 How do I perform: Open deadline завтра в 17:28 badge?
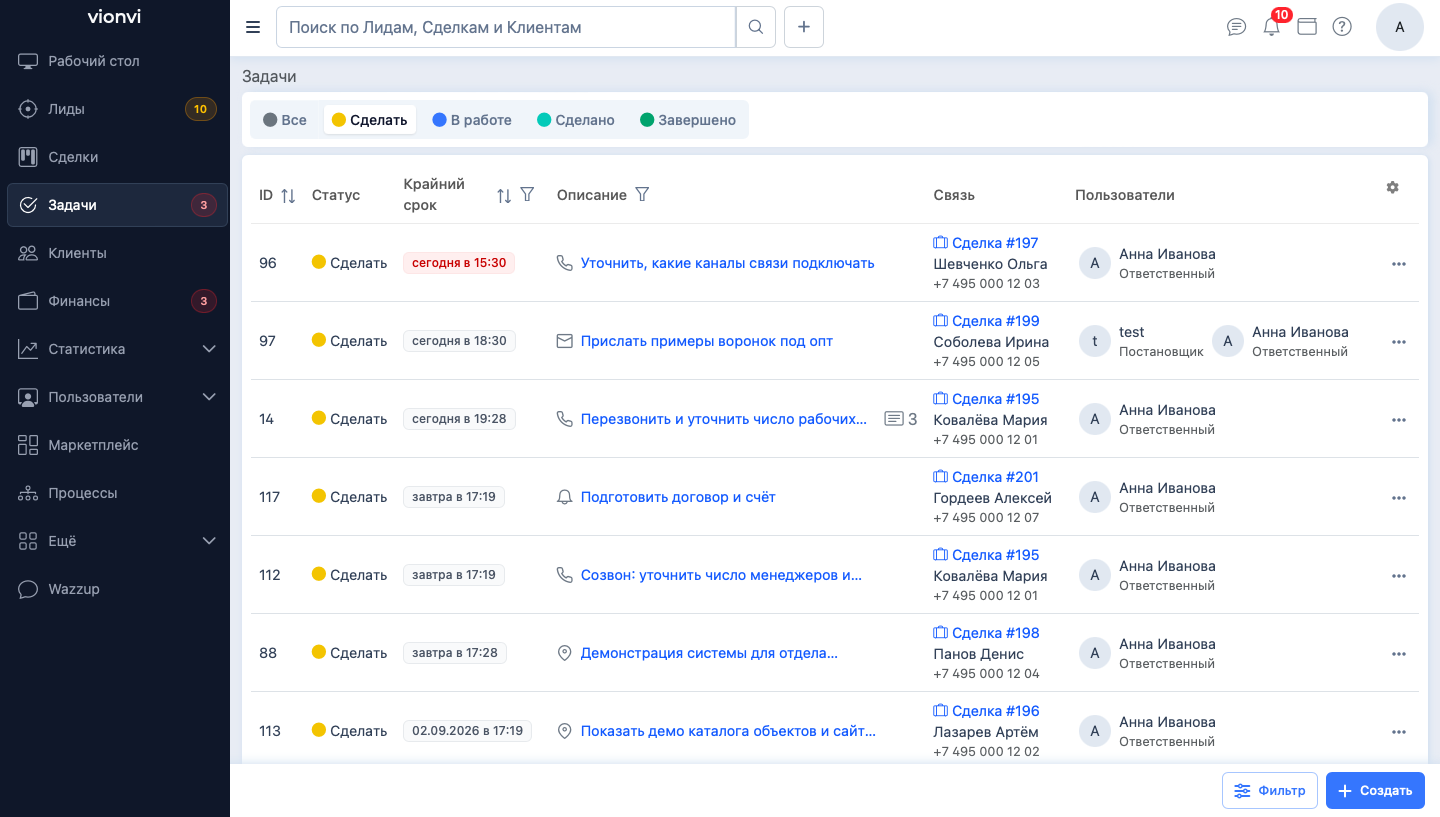pyautogui.click(x=455, y=653)
